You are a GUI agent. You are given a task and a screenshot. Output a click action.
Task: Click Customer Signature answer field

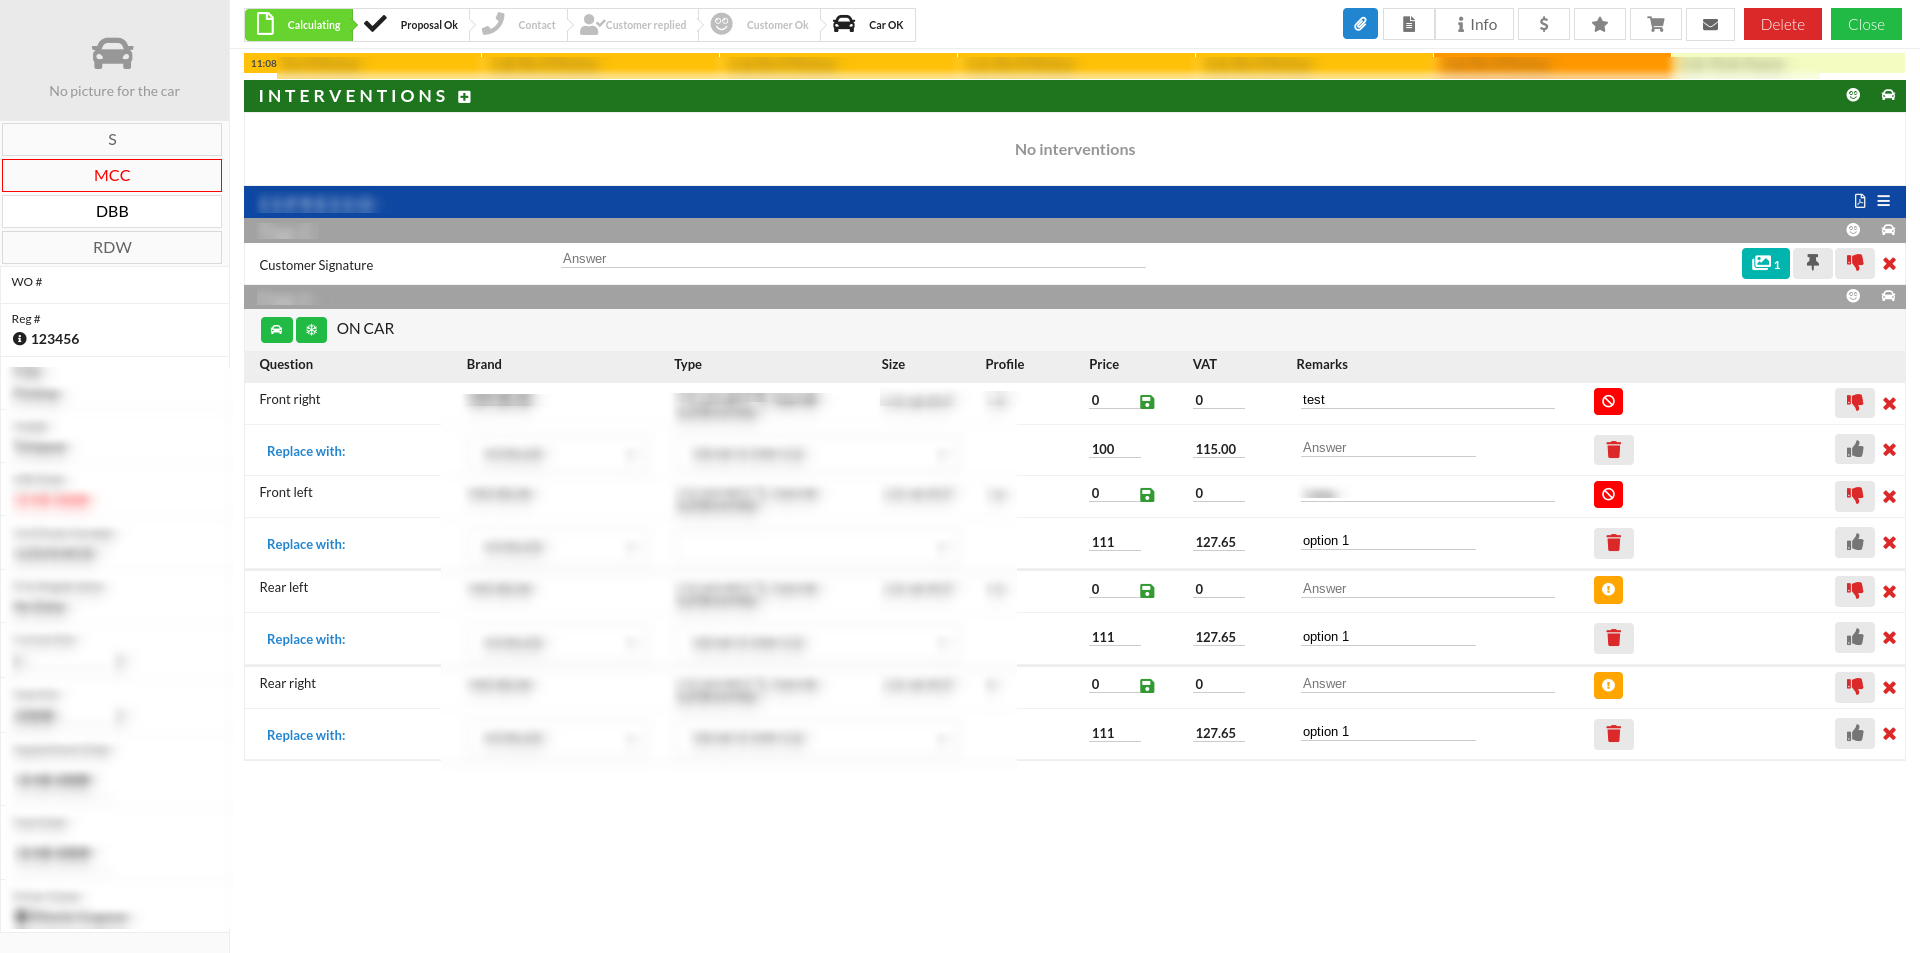(x=853, y=259)
